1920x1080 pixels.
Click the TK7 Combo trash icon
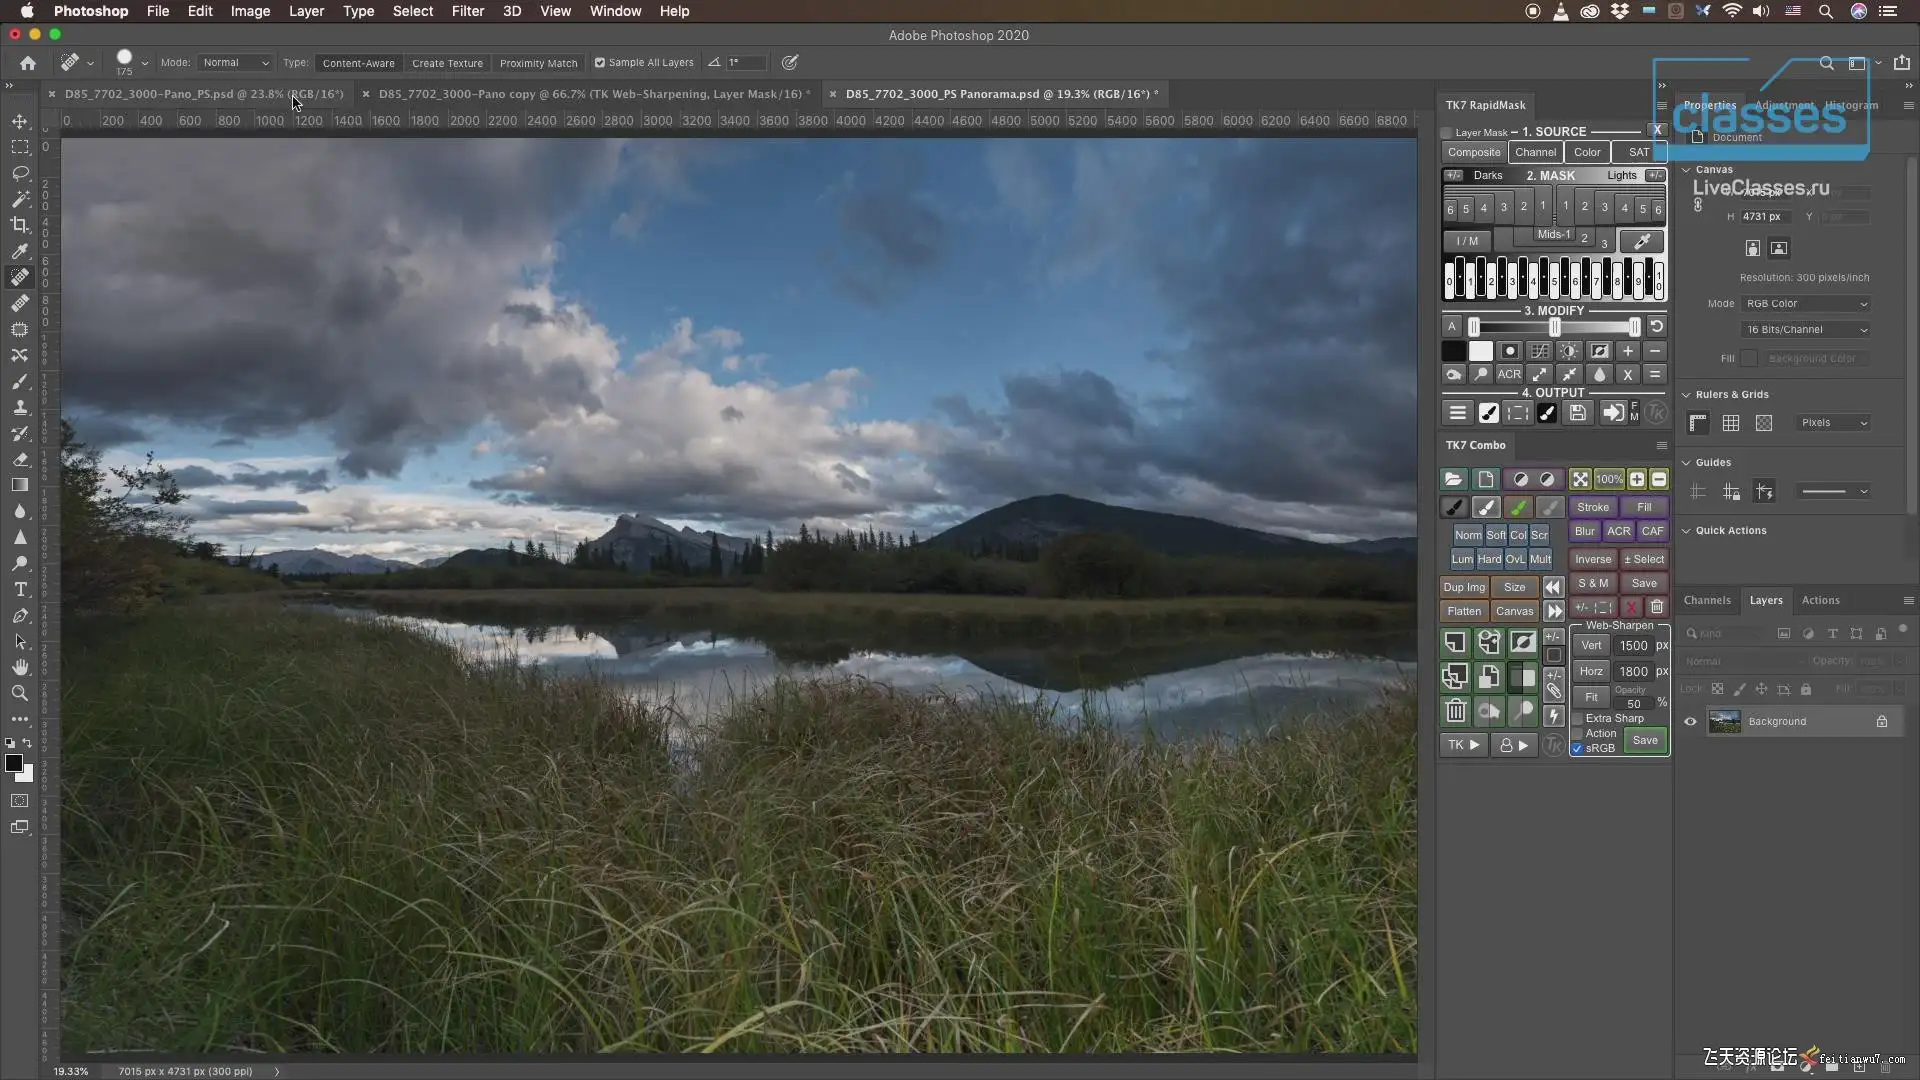coord(1455,711)
